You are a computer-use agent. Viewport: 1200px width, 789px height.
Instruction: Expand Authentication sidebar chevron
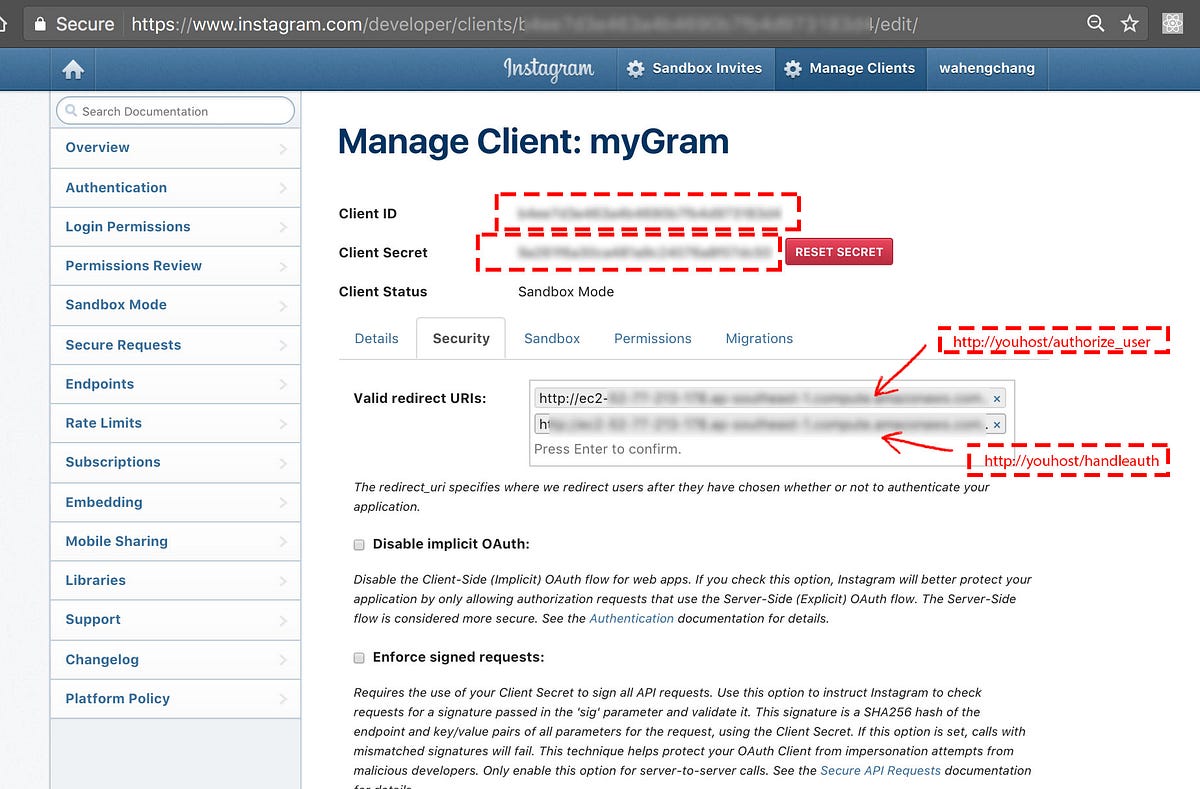284,188
